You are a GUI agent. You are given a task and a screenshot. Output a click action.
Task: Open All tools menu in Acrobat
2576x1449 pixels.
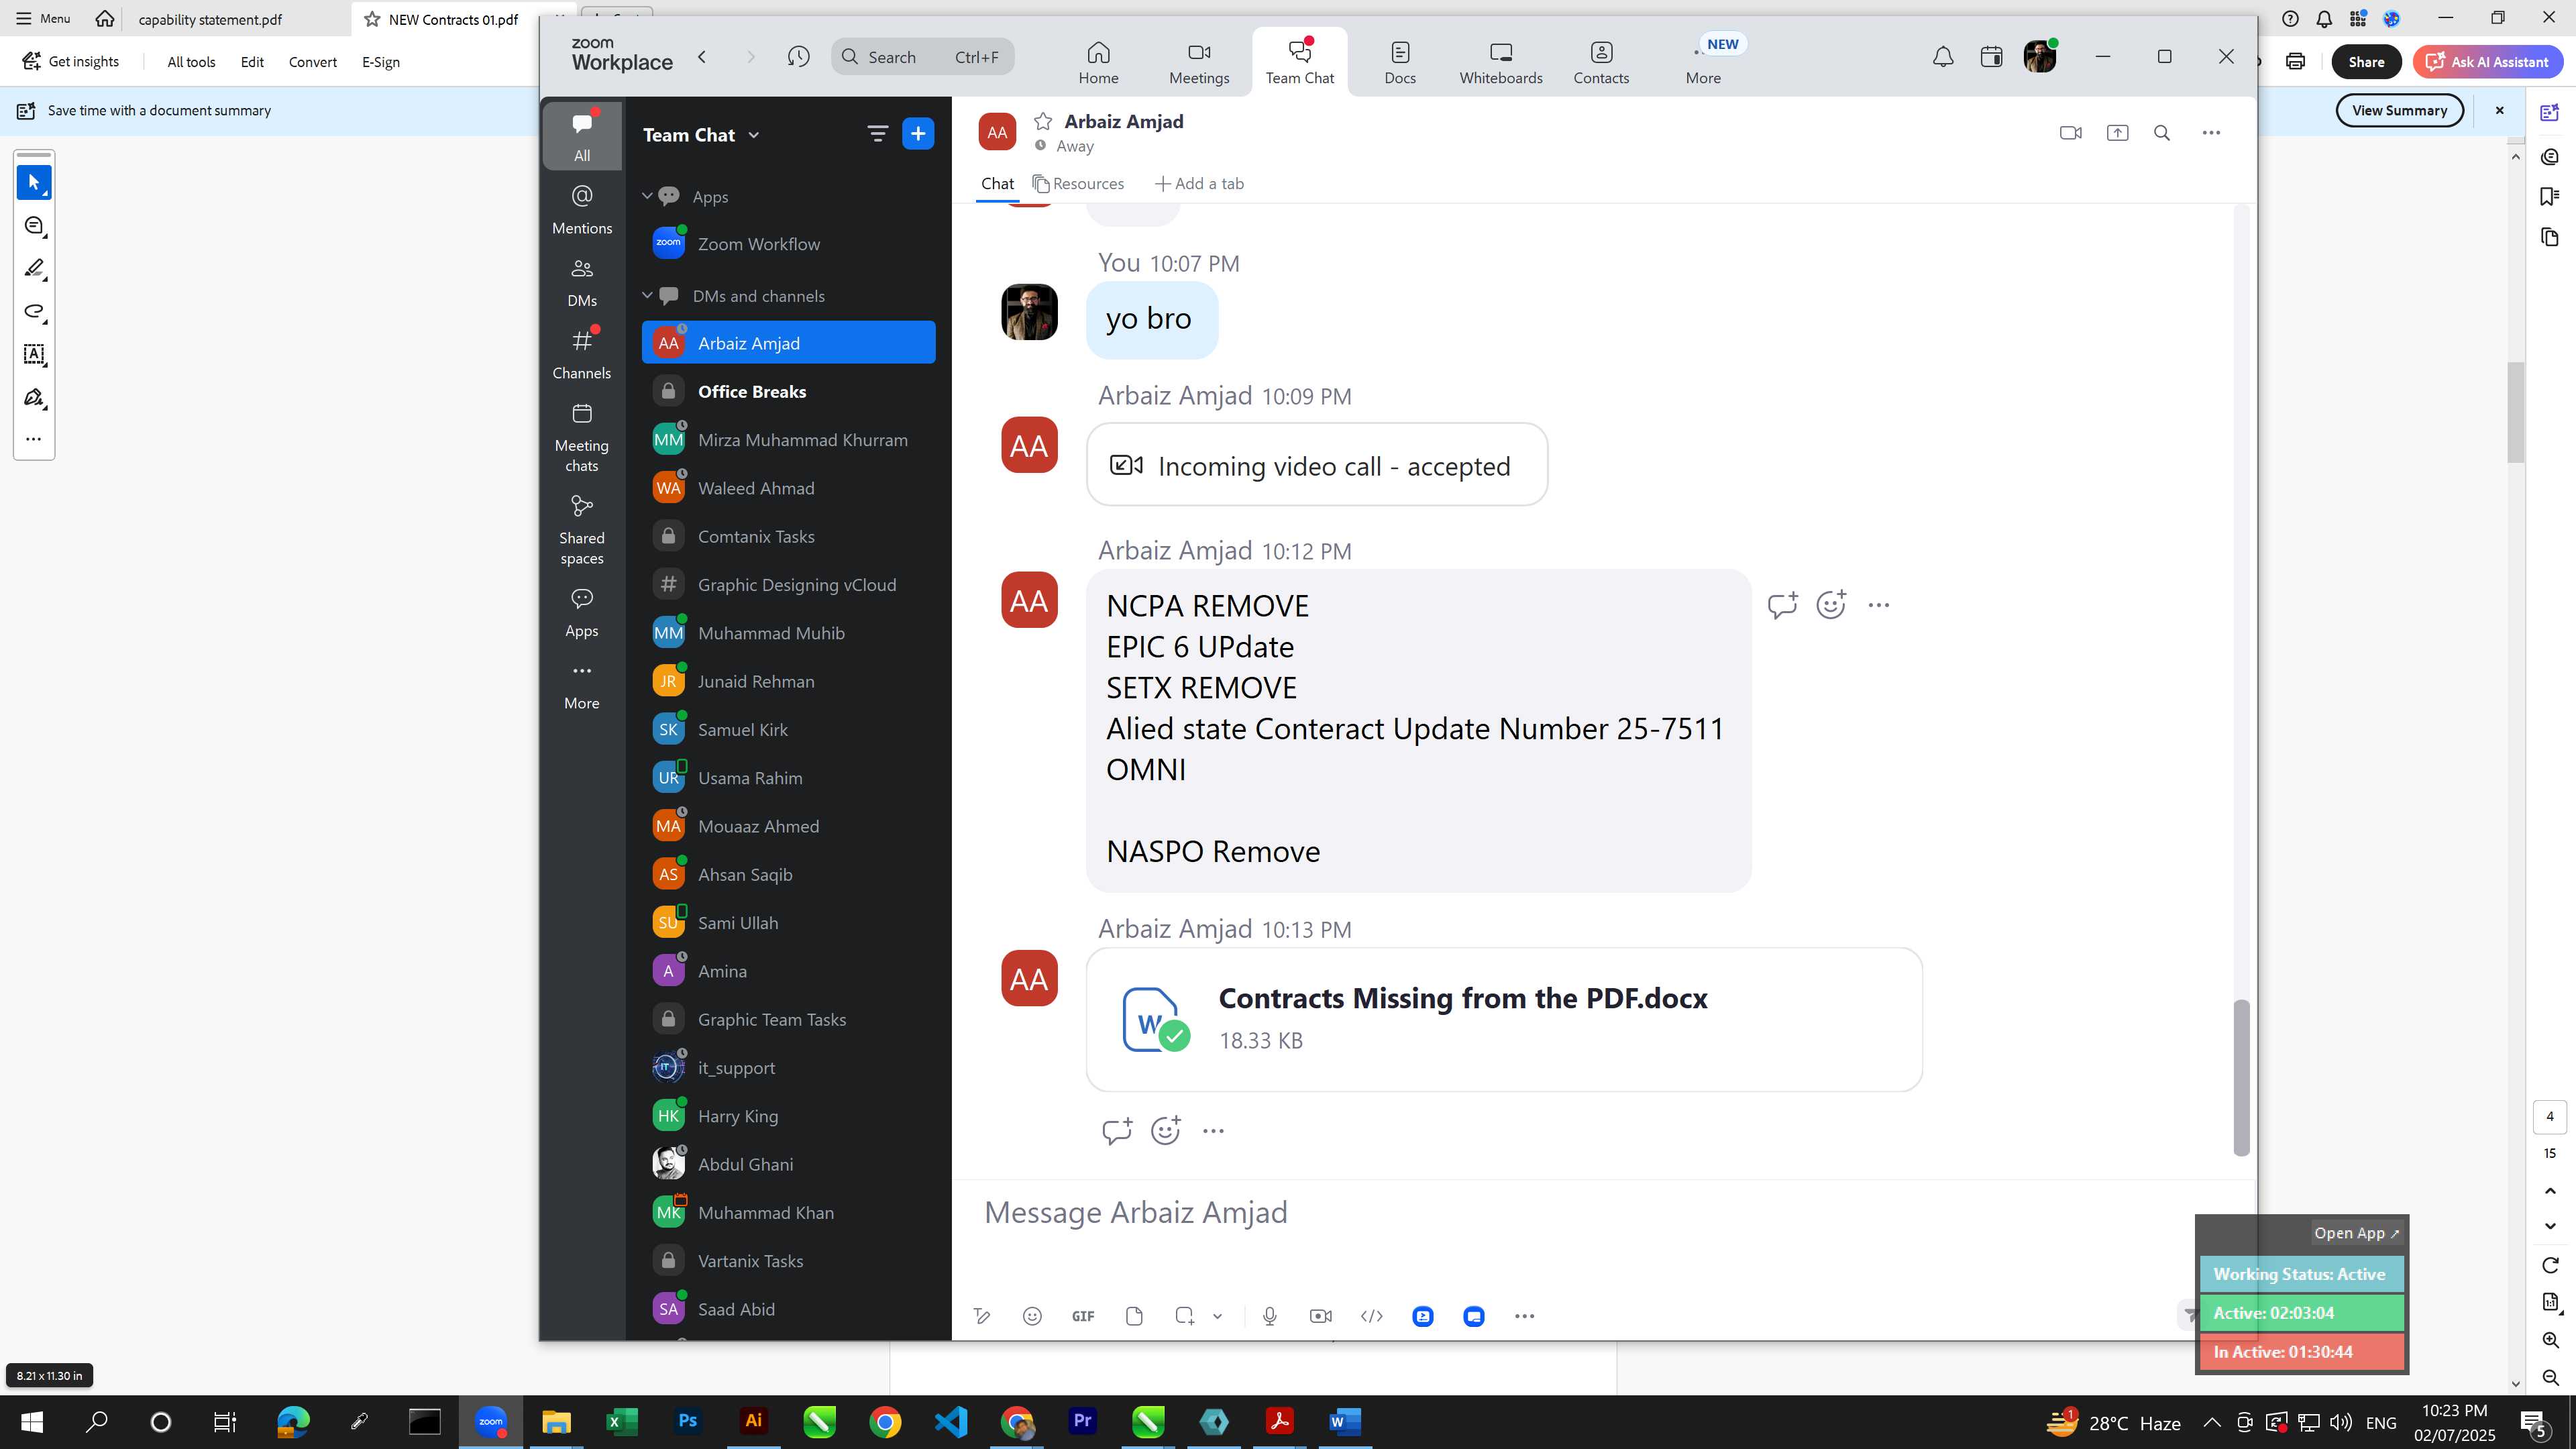tap(191, 62)
